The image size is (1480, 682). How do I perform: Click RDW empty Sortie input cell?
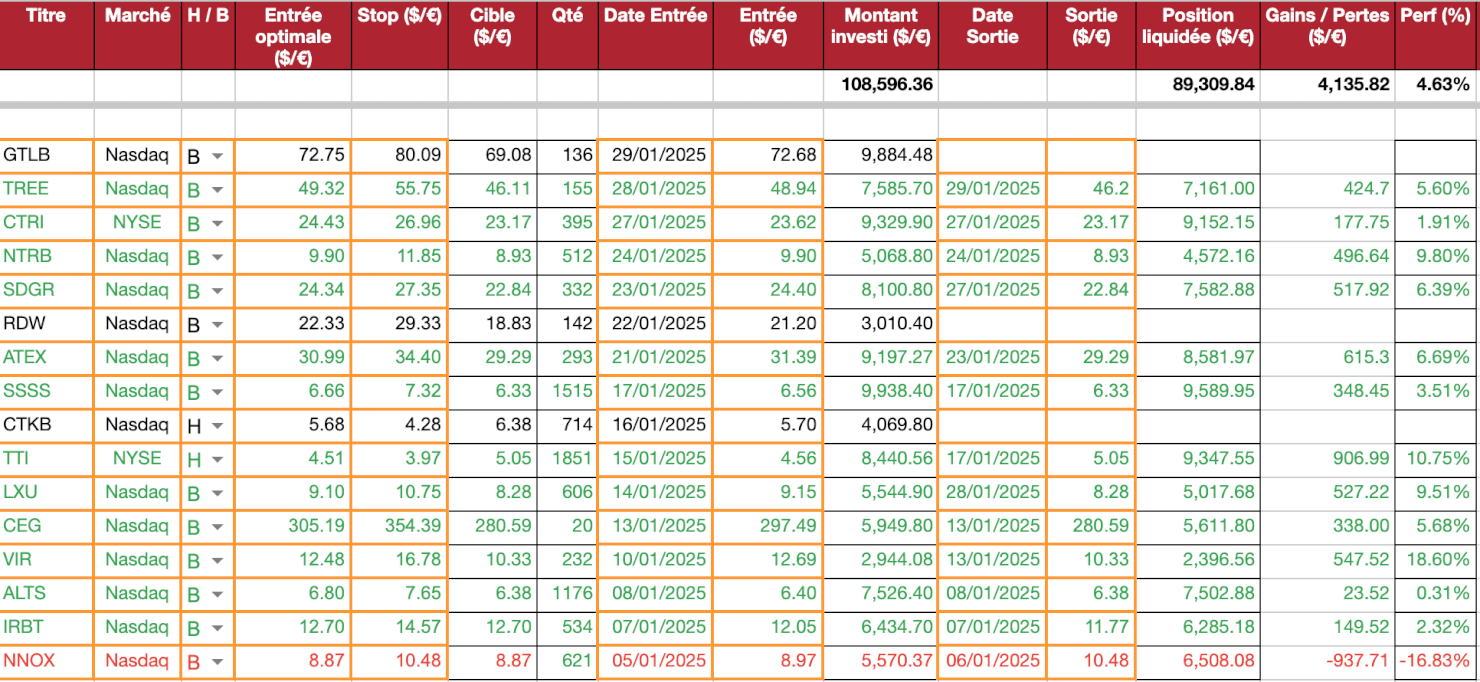1092,324
